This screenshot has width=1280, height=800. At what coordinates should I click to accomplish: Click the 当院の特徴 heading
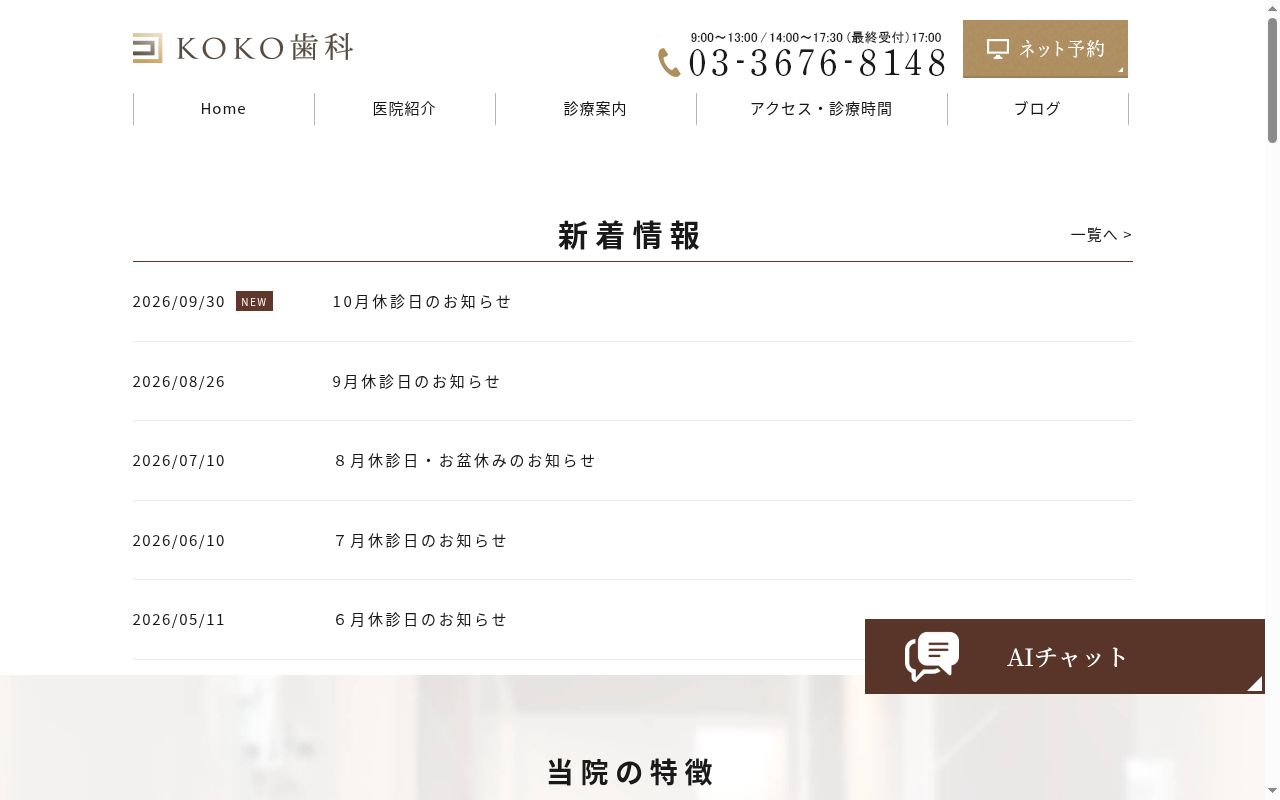(630, 772)
